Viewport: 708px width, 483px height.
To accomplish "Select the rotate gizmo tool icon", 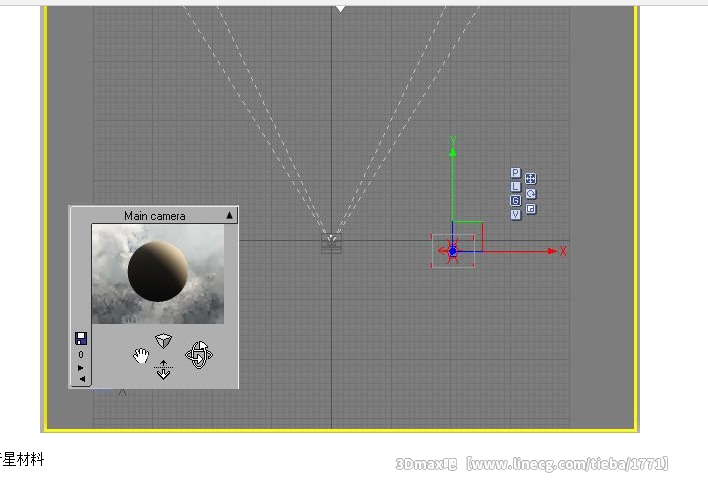I will [531, 194].
